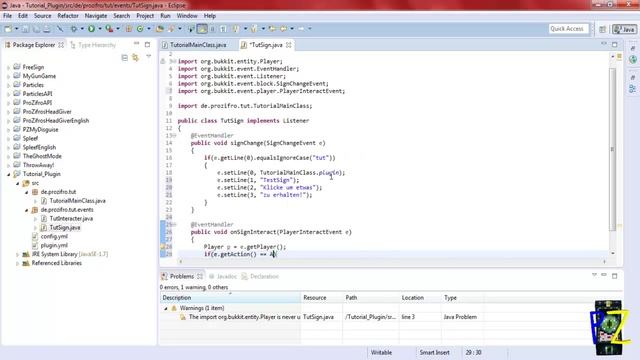Toggle Link with Editor in Package Explorer
This screenshot has width=640, height=360.
(136, 58)
